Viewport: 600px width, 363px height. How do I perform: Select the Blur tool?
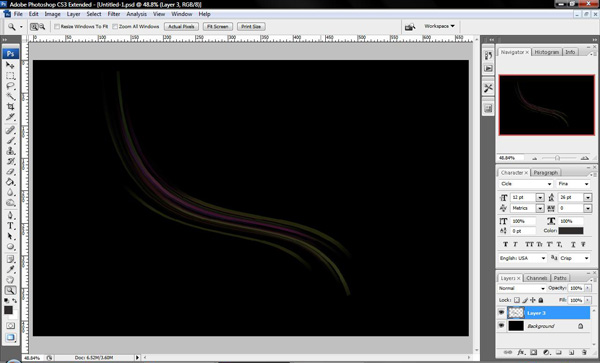click(10, 192)
